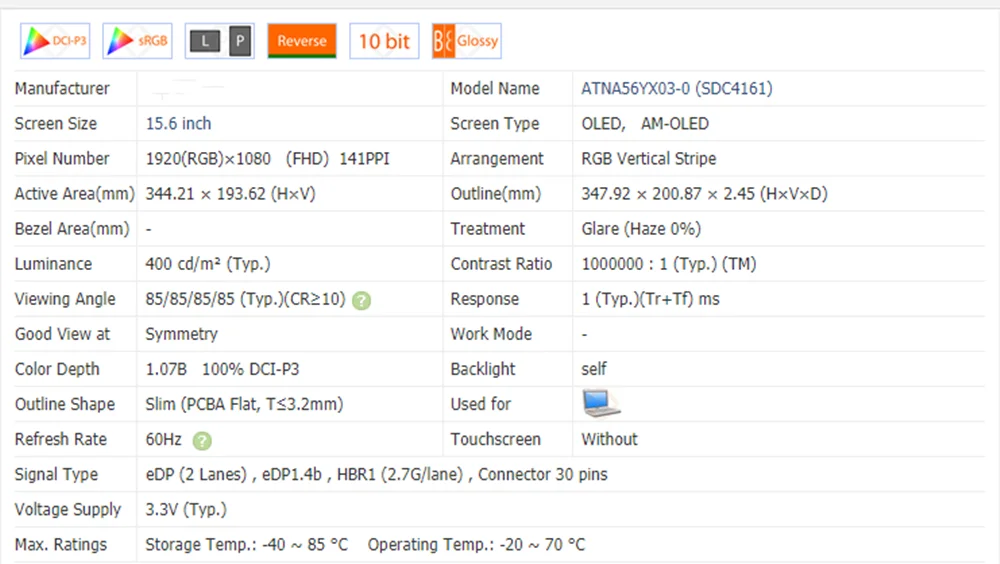This screenshot has height=564, width=1000.
Task: Select response 1 (Typ.)(Tr+Tf) ms
Action: pyautogui.click(x=650, y=299)
